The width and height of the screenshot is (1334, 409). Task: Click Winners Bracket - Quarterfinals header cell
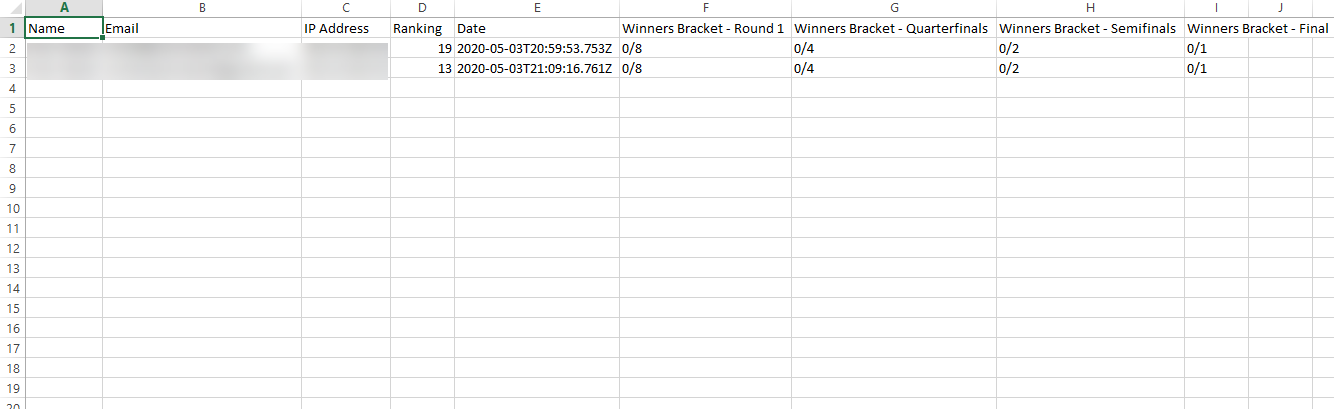894,28
